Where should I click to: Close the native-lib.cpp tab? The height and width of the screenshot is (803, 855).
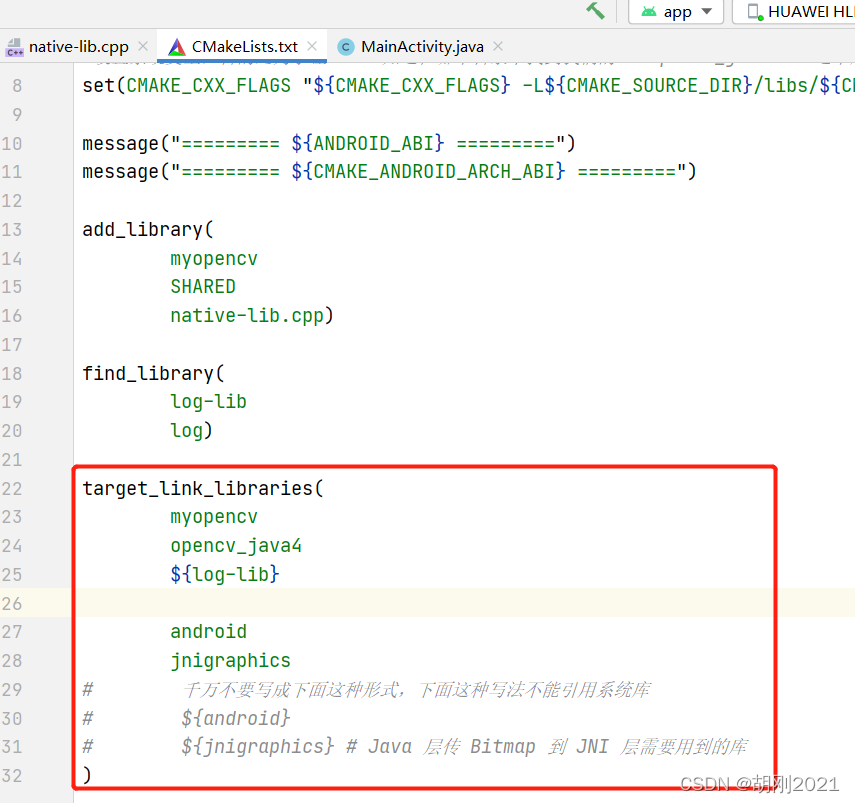[x=143, y=46]
